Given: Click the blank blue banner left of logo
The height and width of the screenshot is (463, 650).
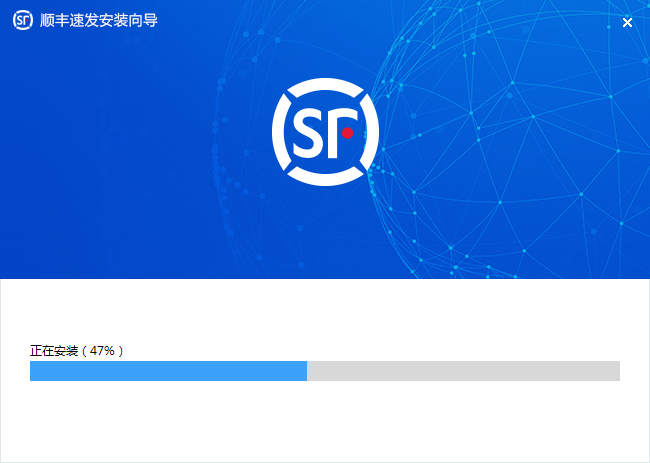Looking at the screenshot, I should (x=120, y=150).
